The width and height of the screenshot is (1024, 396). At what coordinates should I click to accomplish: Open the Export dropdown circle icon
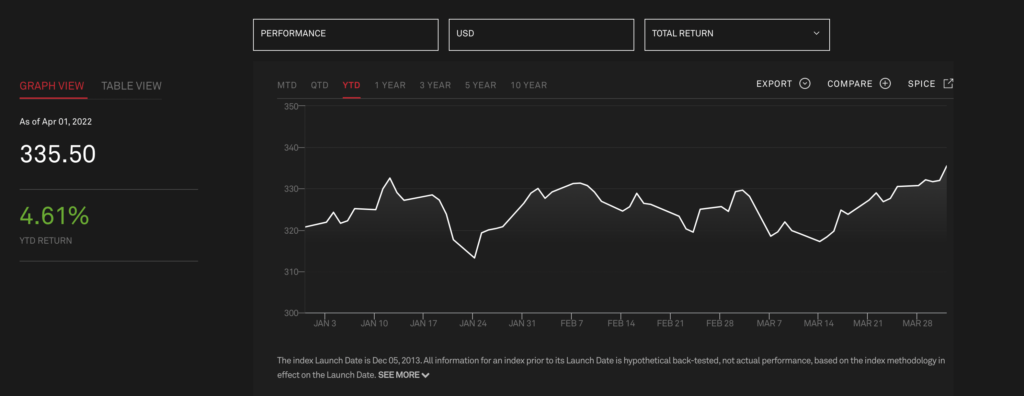point(805,84)
